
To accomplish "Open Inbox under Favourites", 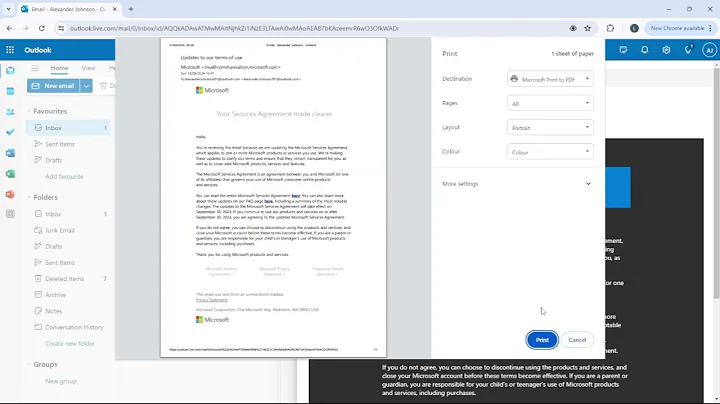I will pos(68,128).
